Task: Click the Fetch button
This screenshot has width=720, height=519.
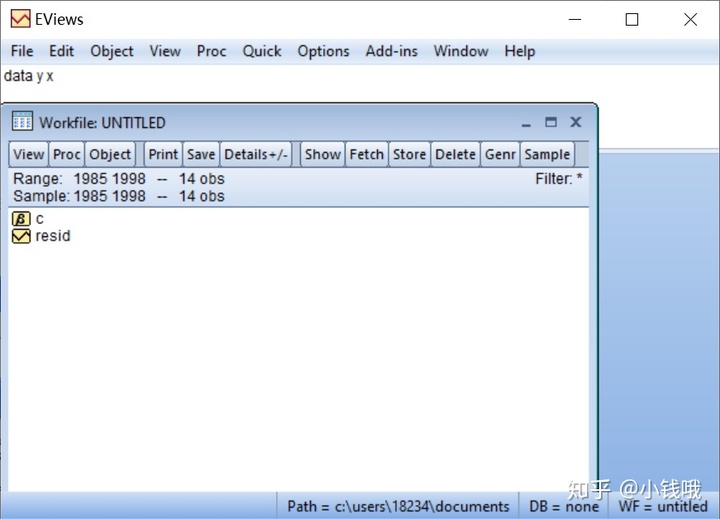Action: [x=366, y=154]
